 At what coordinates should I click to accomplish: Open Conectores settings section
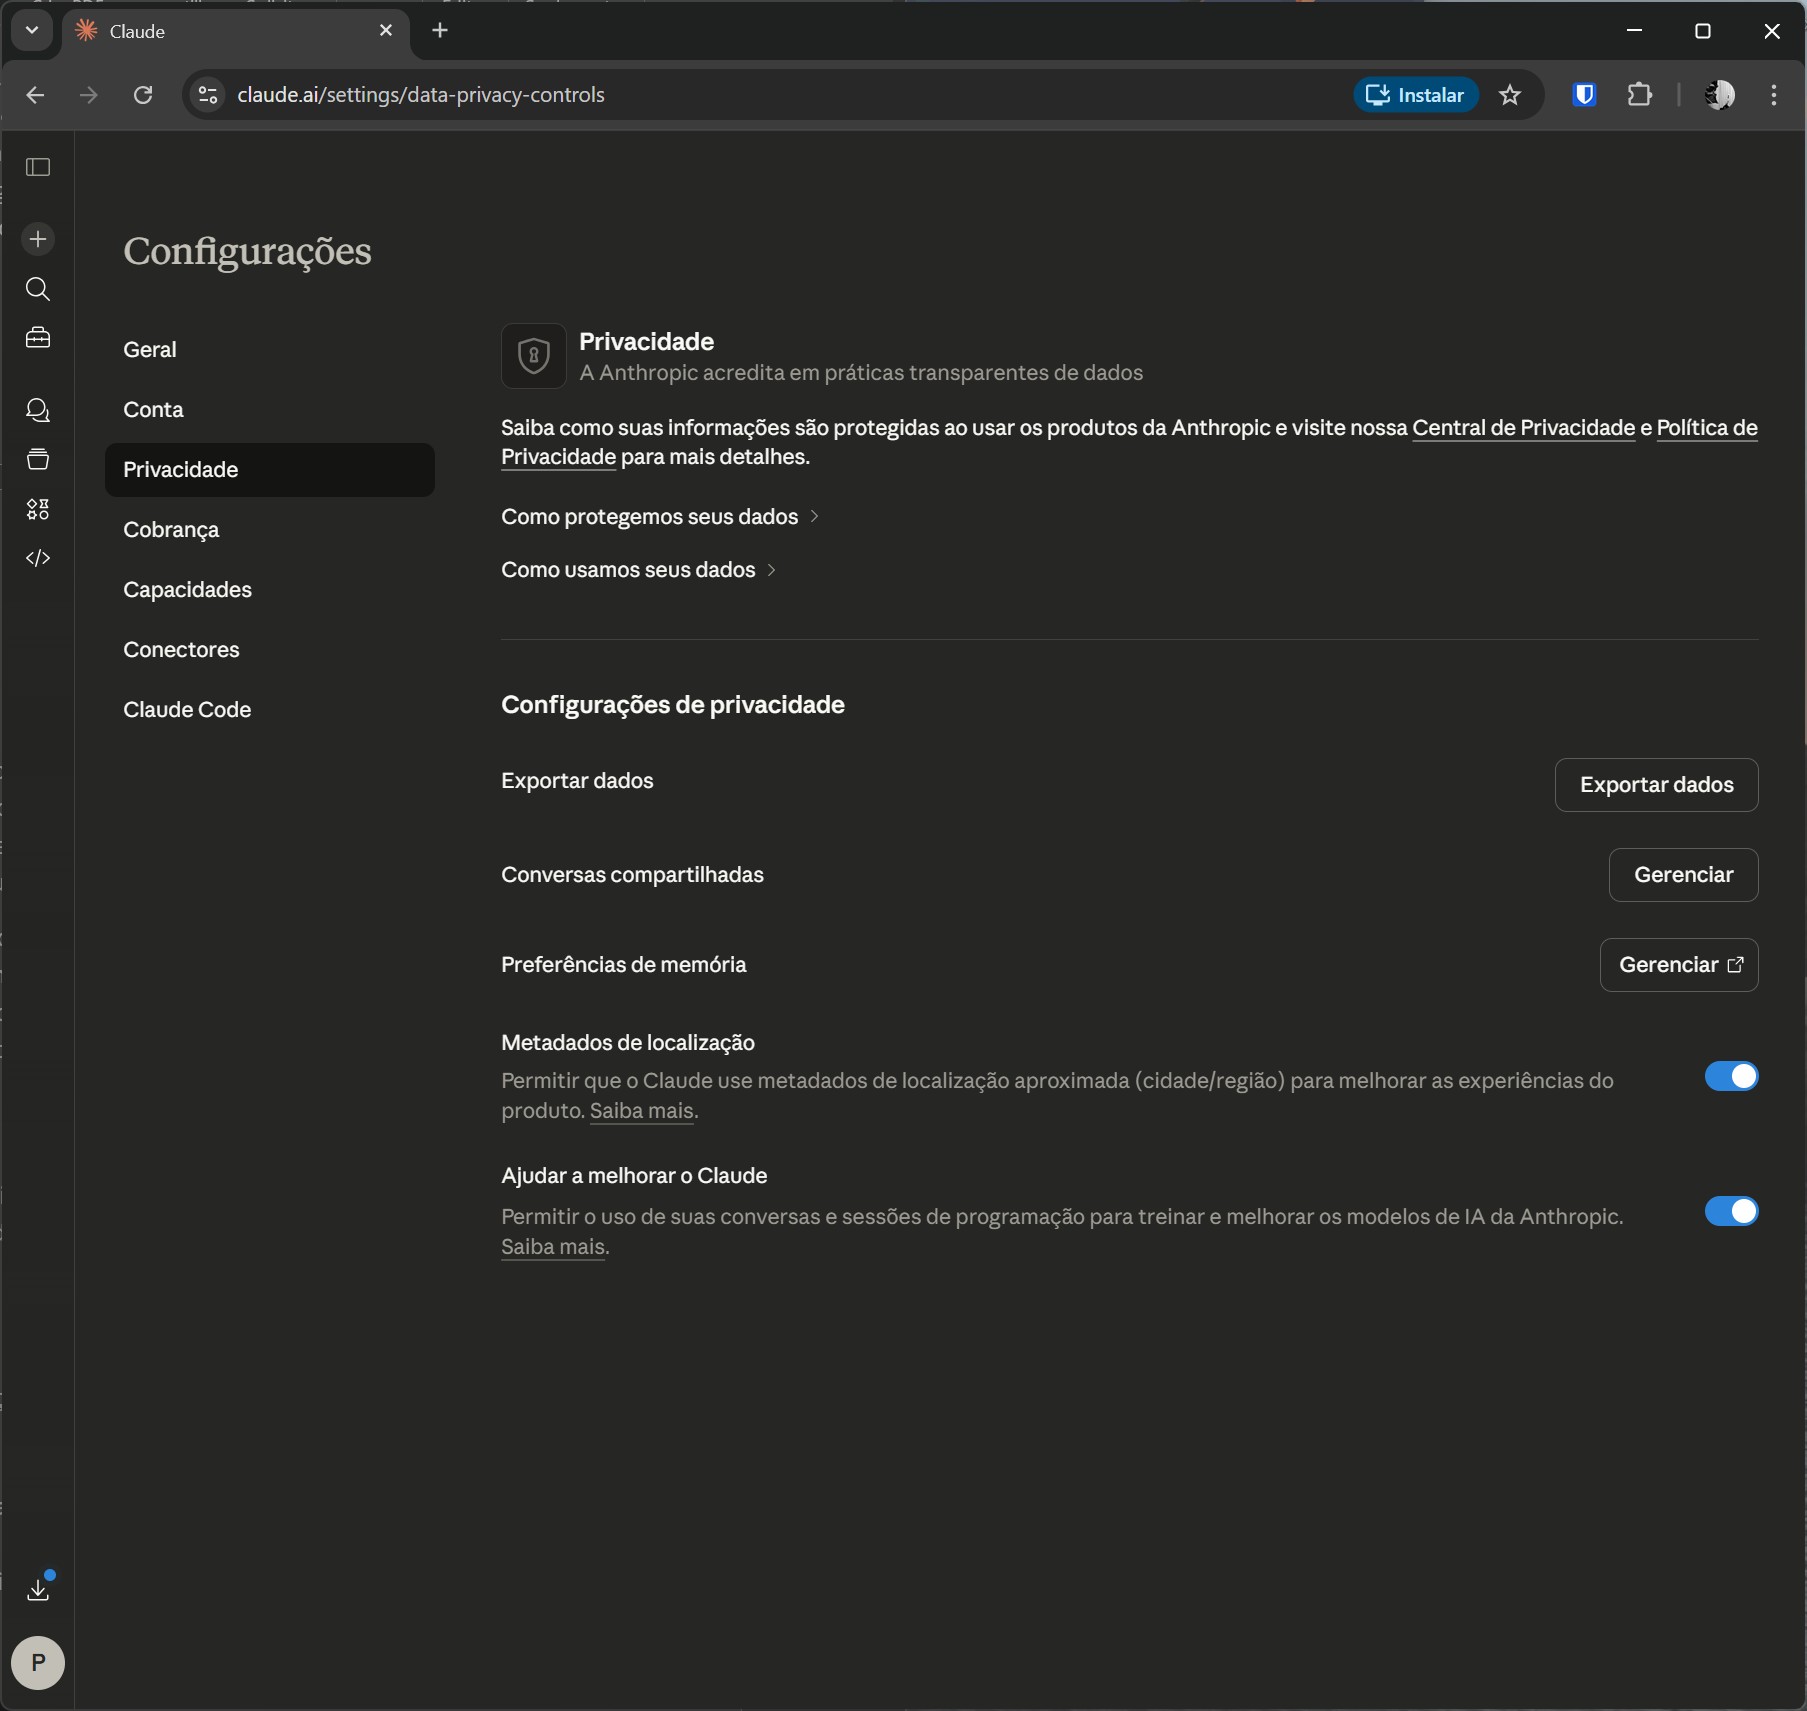pyautogui.click(x=270, y=650)
